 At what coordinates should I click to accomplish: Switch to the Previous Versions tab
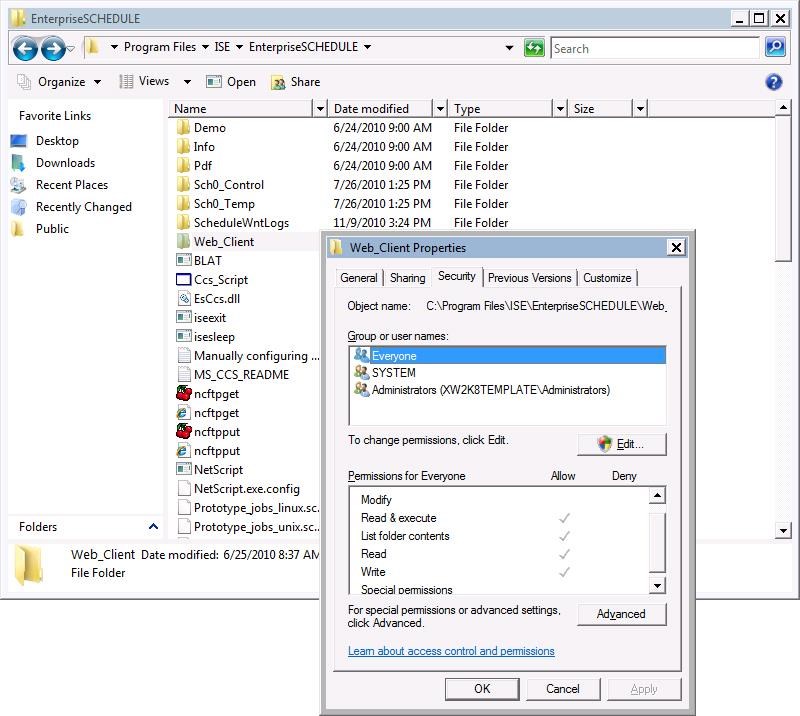[529, 278]
